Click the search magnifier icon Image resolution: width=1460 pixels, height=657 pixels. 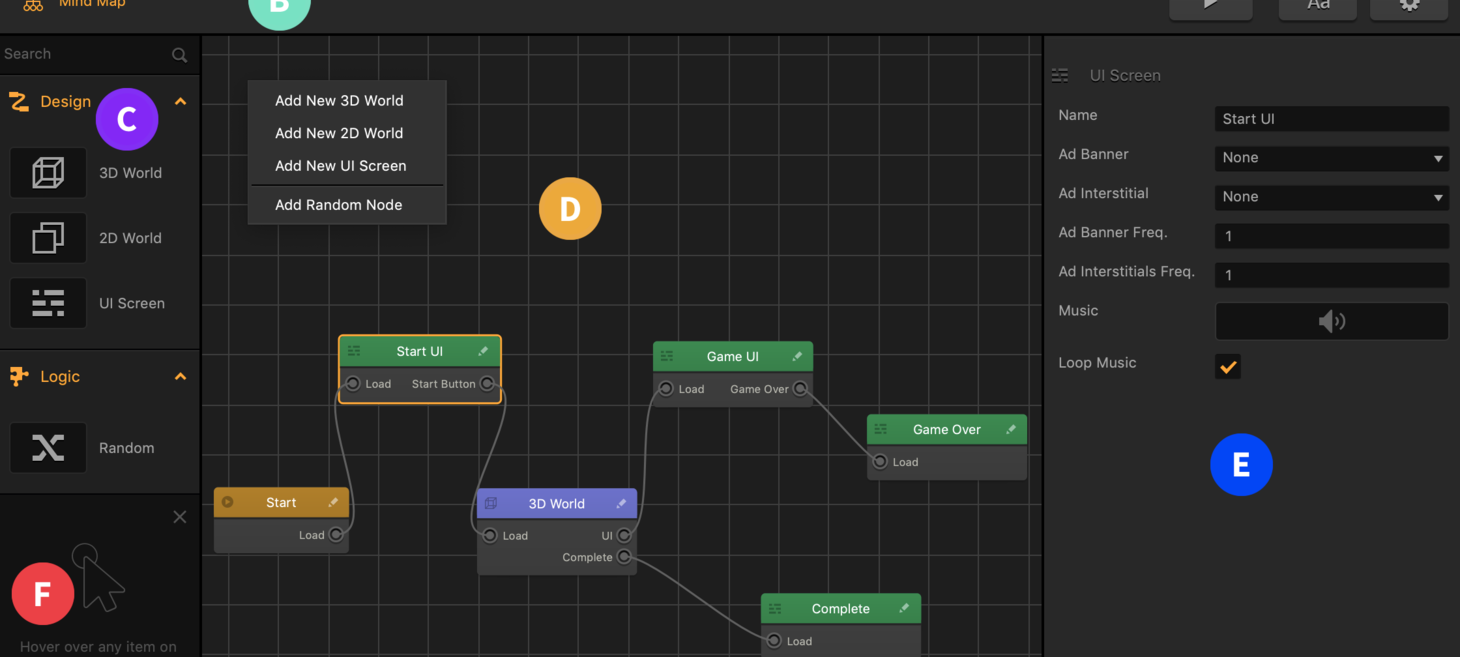point(180,55)
